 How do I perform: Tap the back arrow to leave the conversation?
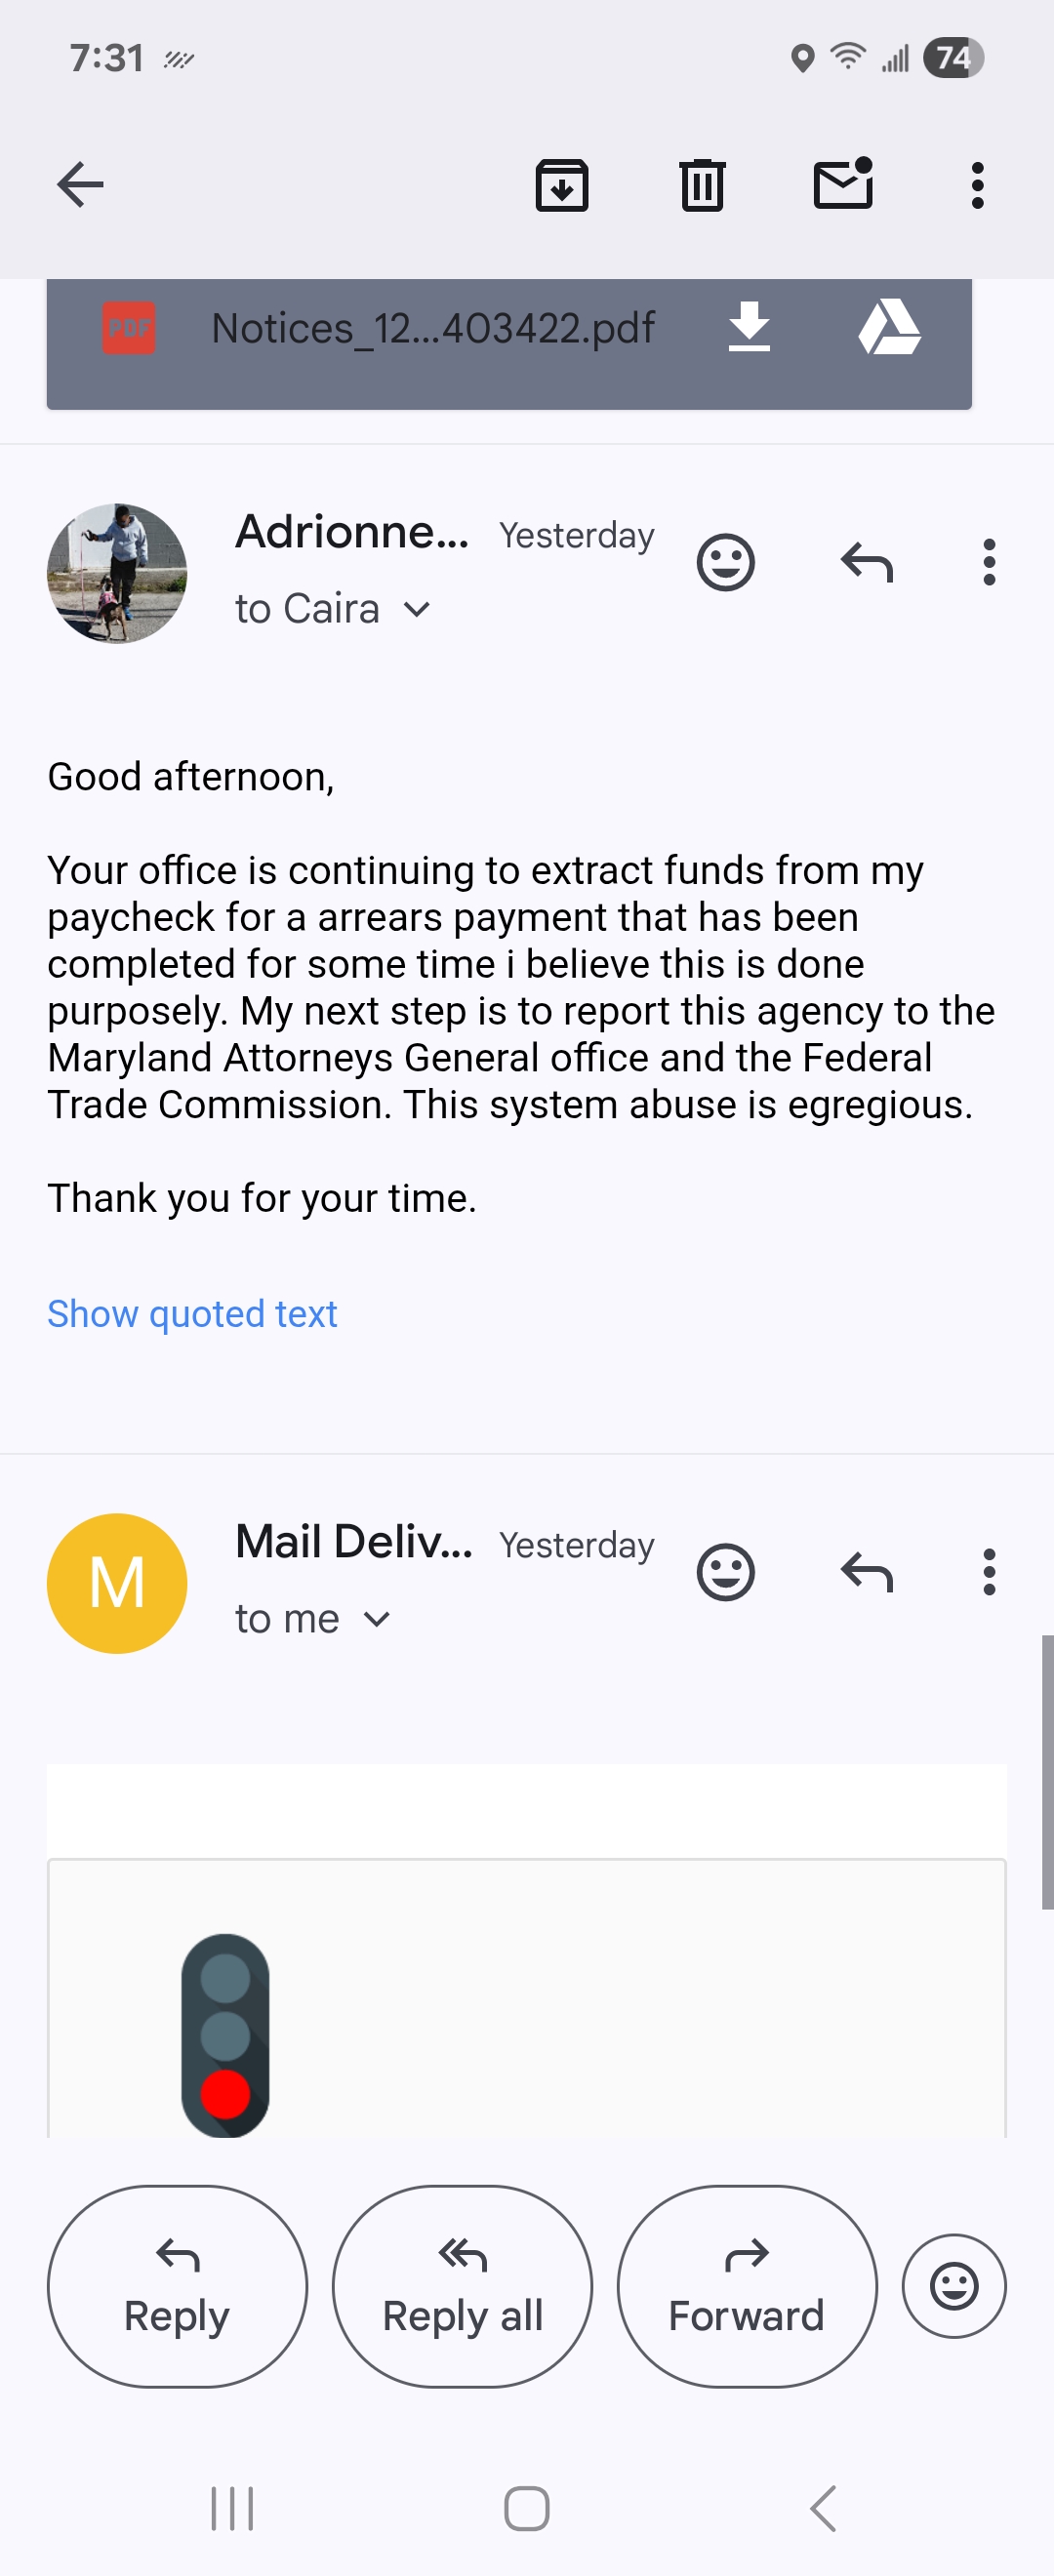pos(80,185)
